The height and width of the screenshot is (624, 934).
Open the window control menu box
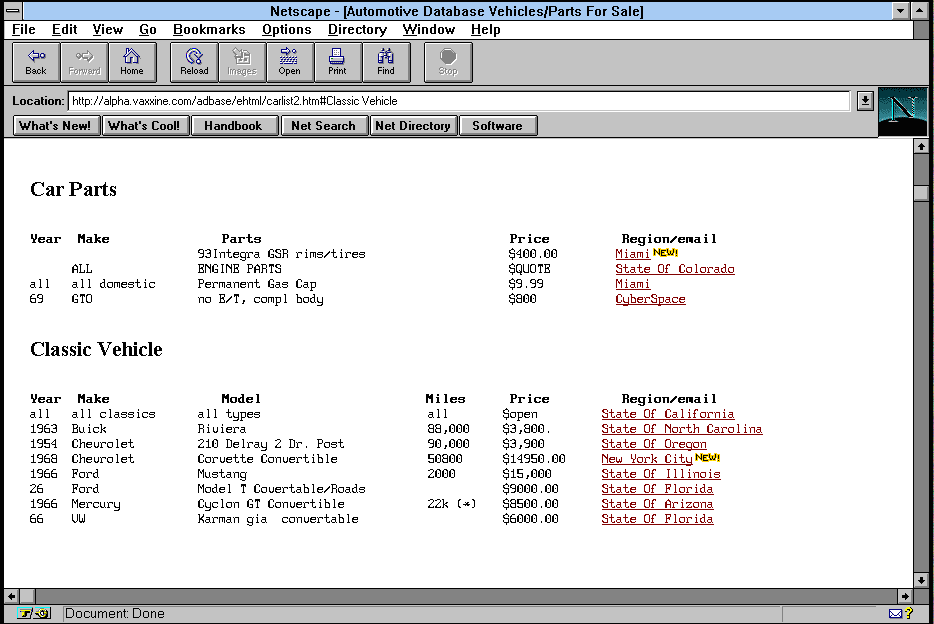tap(13, 11)
